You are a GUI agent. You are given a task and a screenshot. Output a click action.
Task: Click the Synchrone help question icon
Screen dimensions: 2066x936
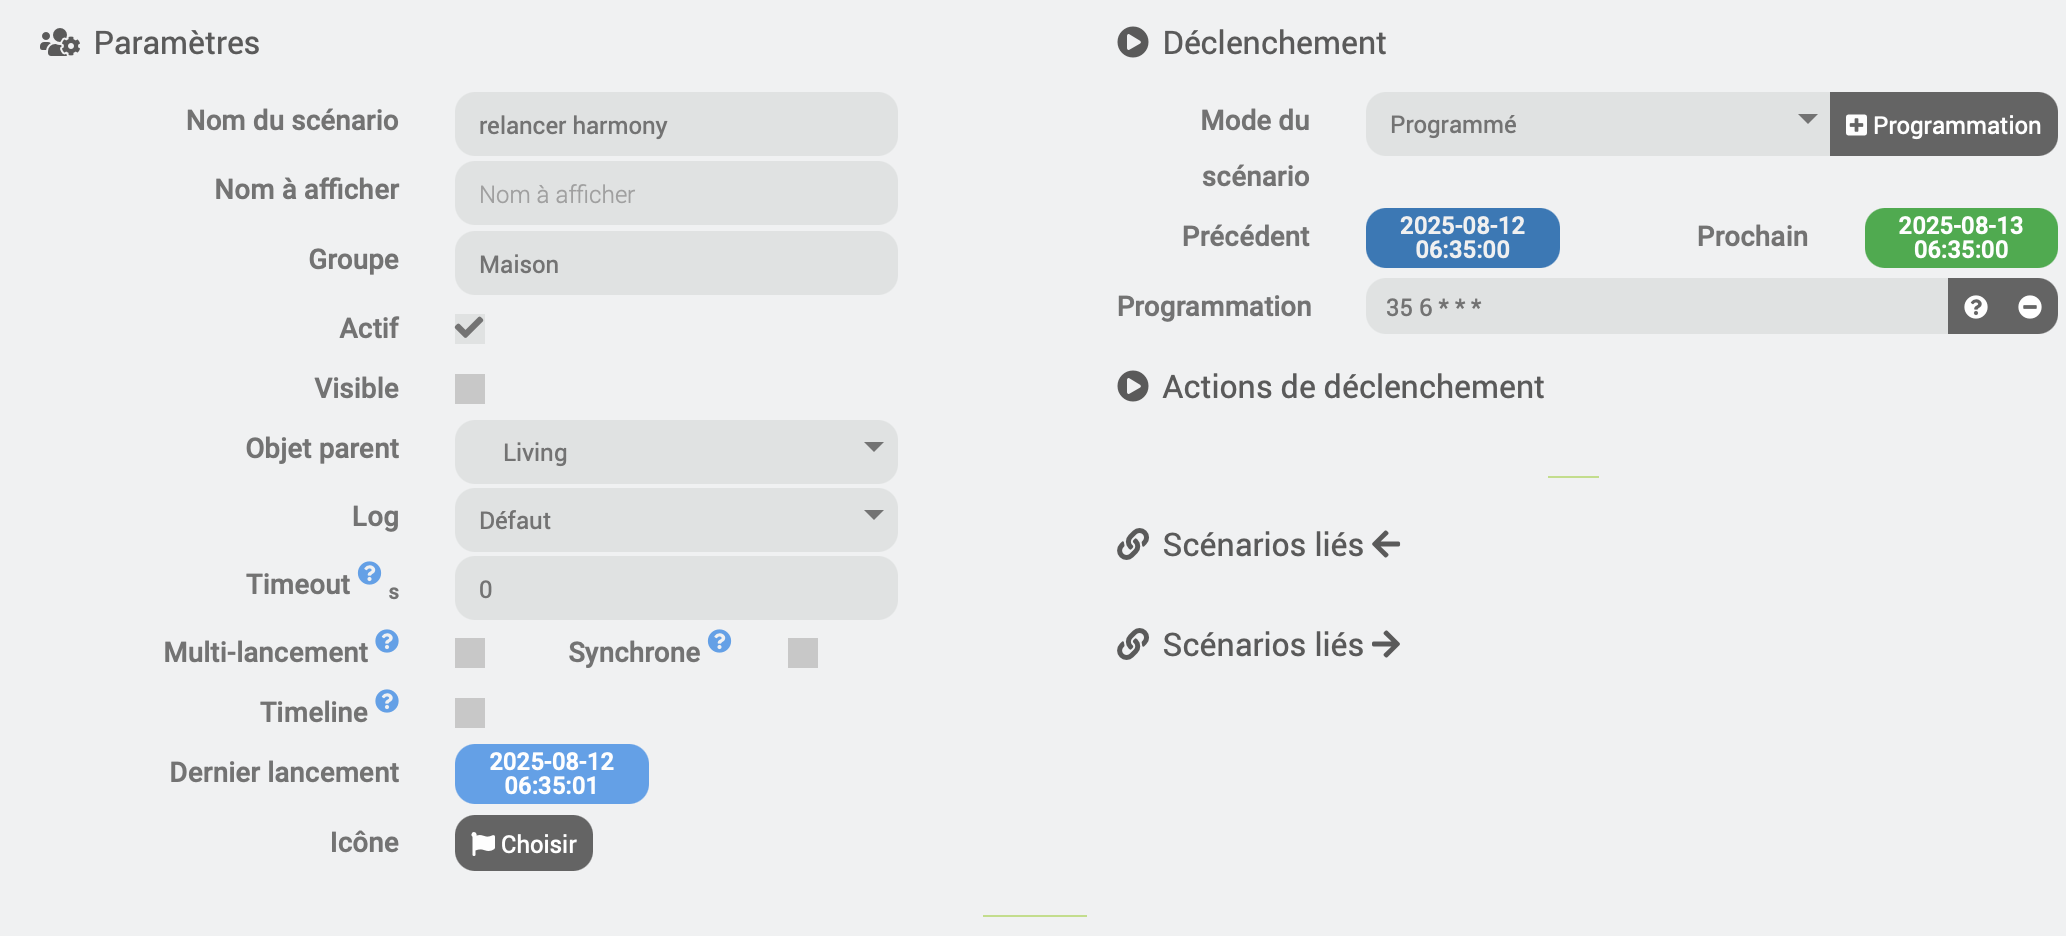719,641
